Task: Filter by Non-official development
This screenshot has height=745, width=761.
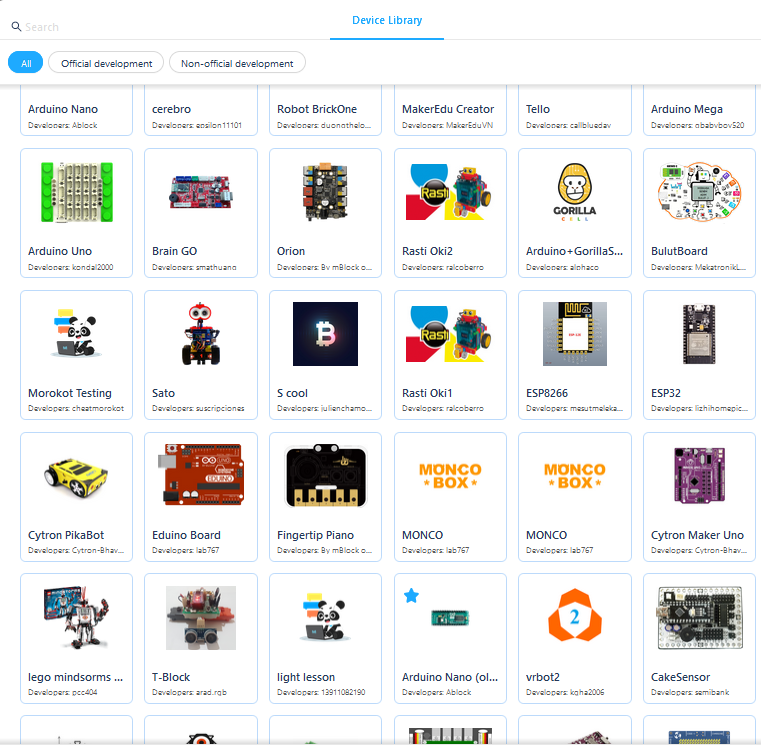Action: click(x=237, y=63)
